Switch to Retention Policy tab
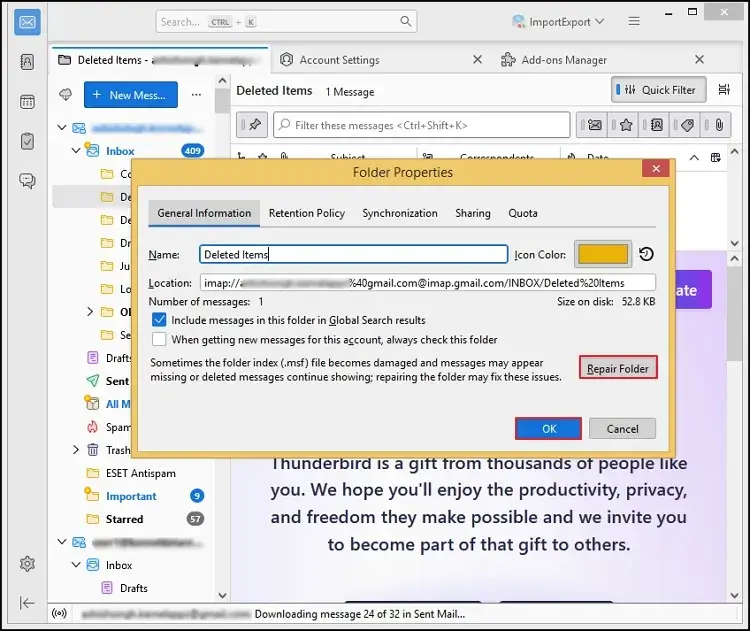Image resolution: width=750 pixels, height=631 pixels. tap(307, 213)
